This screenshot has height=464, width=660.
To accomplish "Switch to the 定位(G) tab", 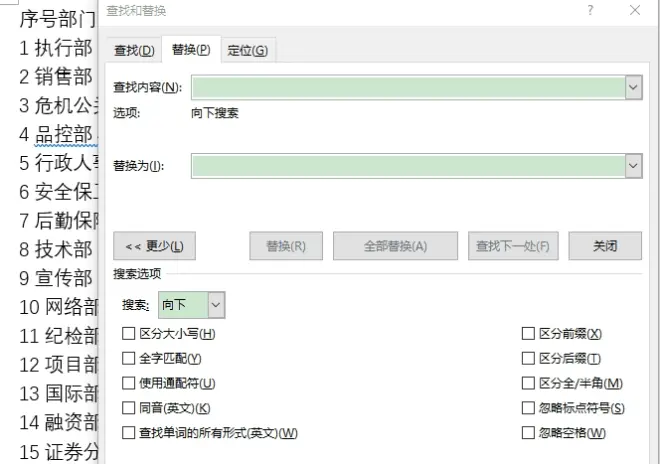I will tap(248, 51).
